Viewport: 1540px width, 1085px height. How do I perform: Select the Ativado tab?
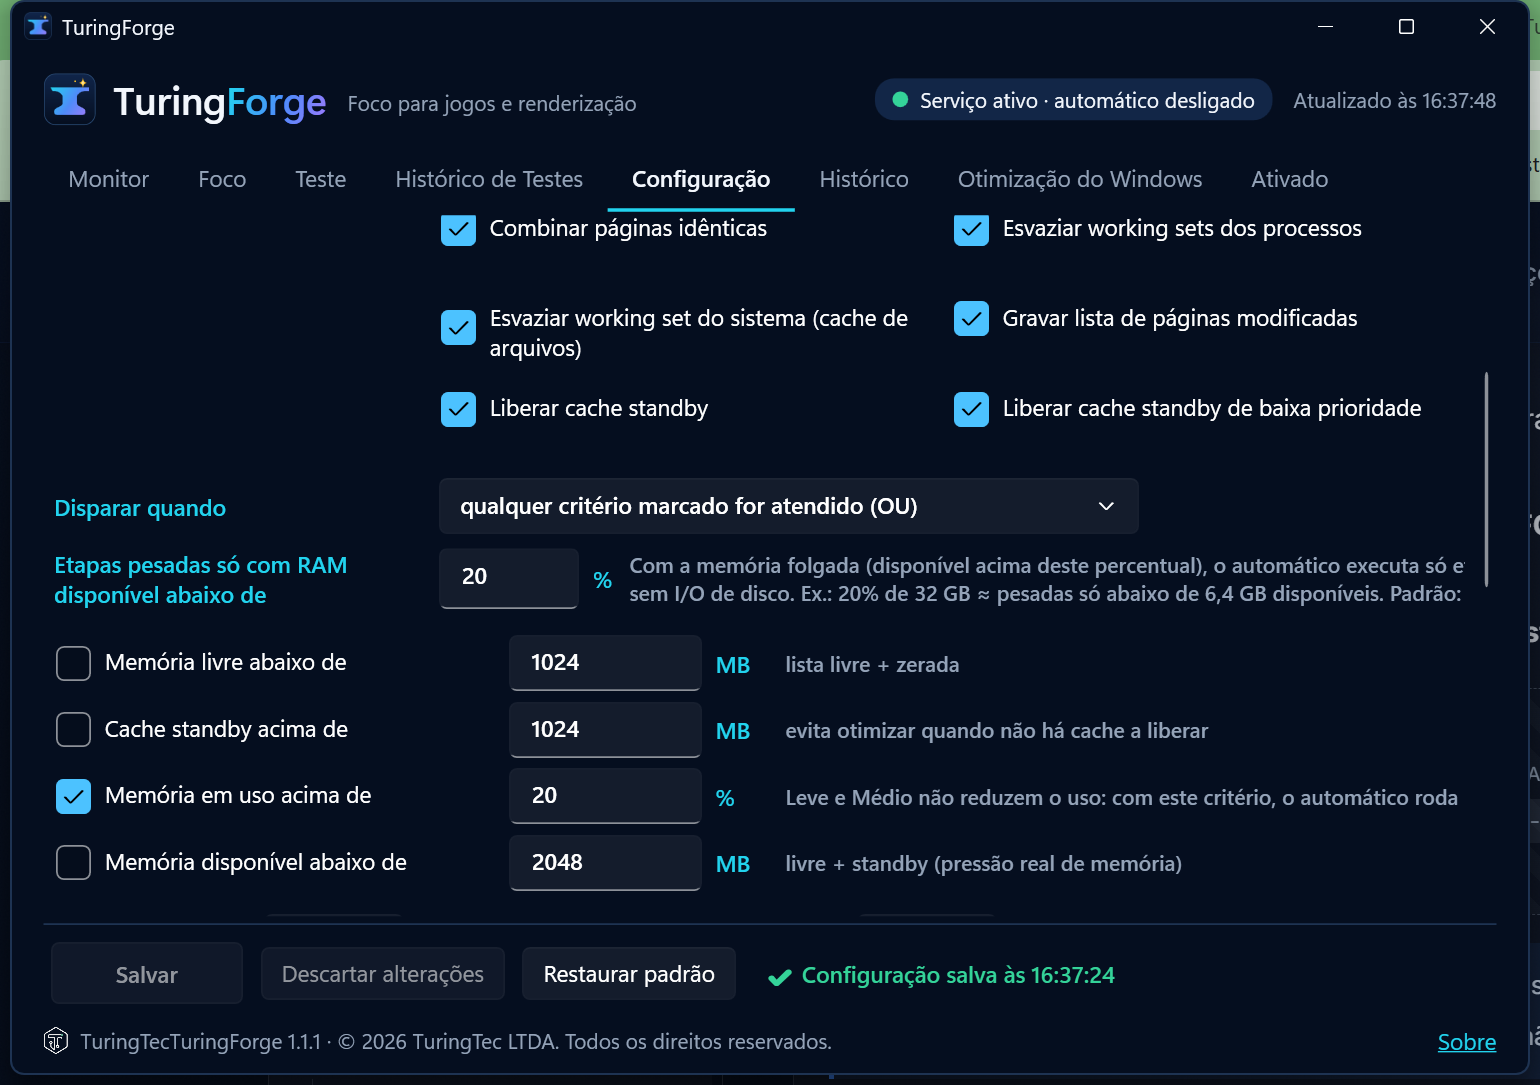(1290, 179)
